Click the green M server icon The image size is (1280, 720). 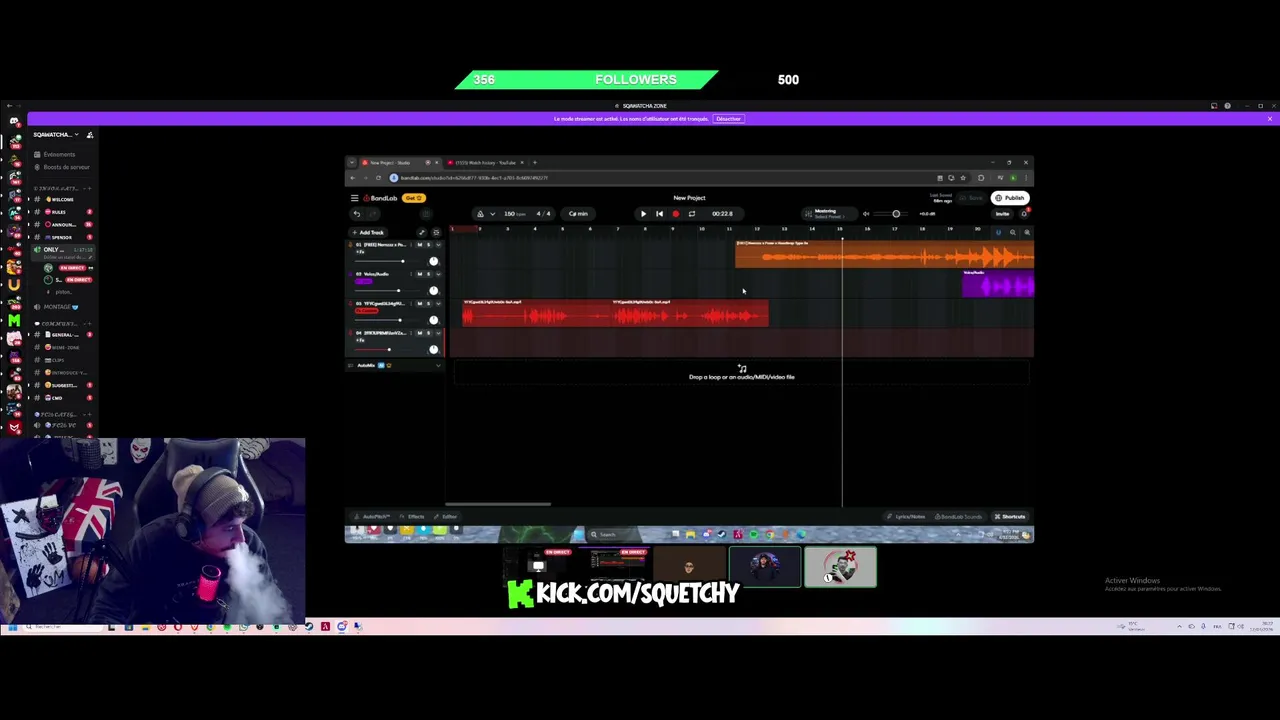click(x=14, y=321)
